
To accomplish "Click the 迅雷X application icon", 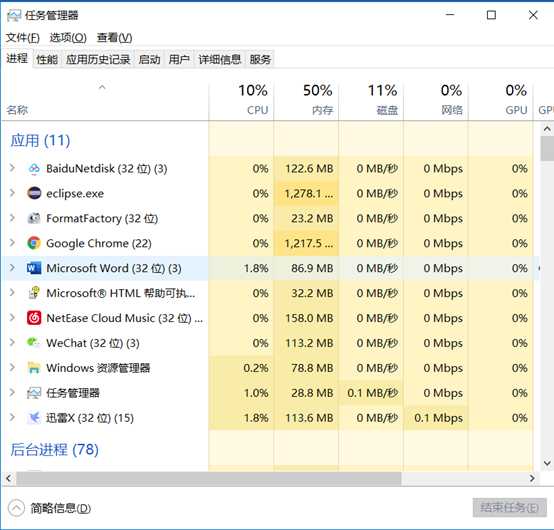I will (34, 418).
